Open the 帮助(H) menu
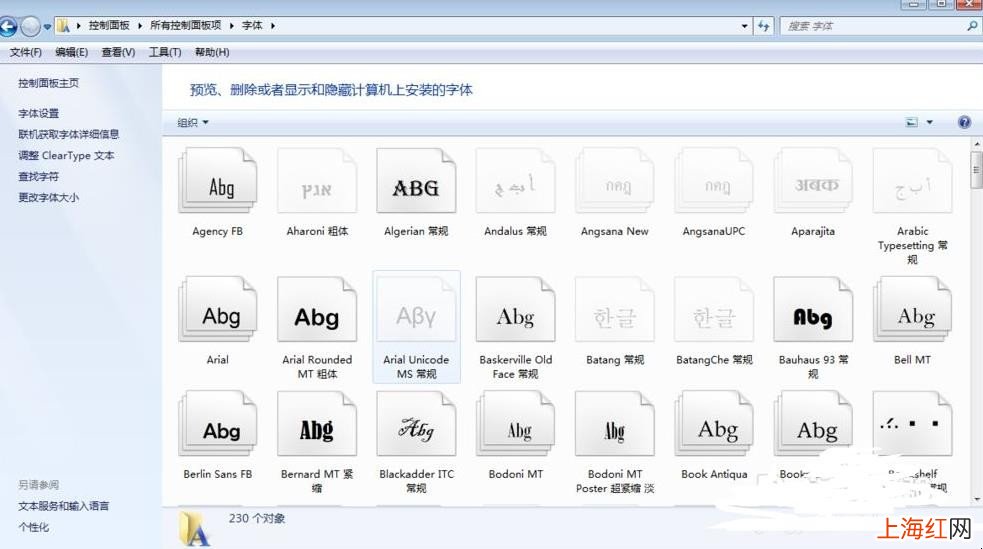 (x=212, y=52)
